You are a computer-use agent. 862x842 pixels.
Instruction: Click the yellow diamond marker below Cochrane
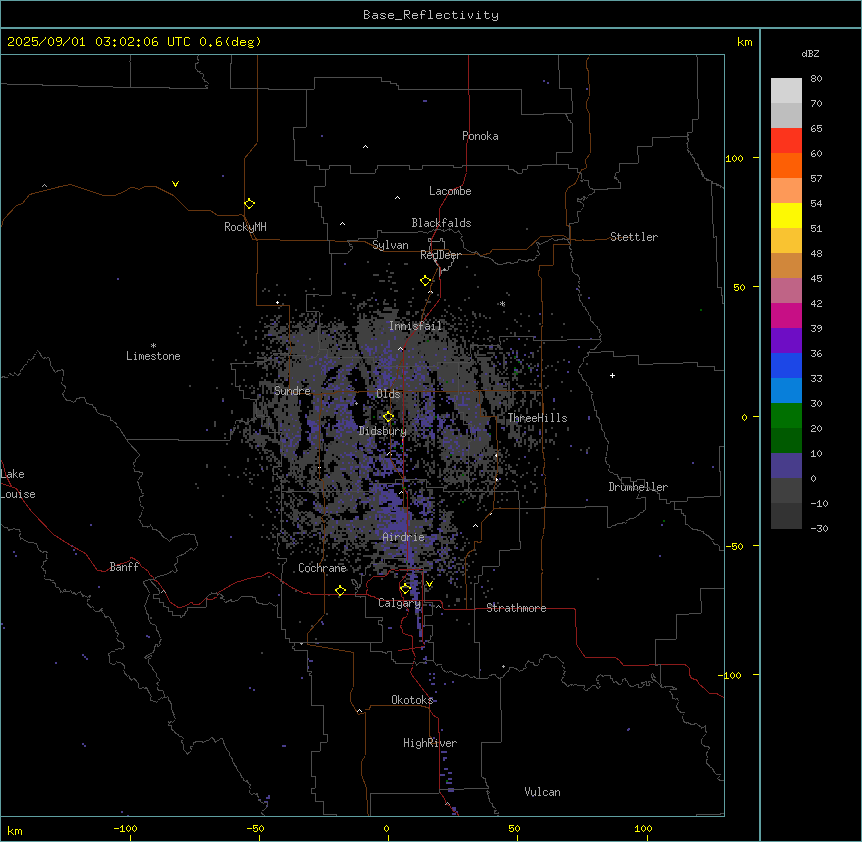(x=340, y=590)
